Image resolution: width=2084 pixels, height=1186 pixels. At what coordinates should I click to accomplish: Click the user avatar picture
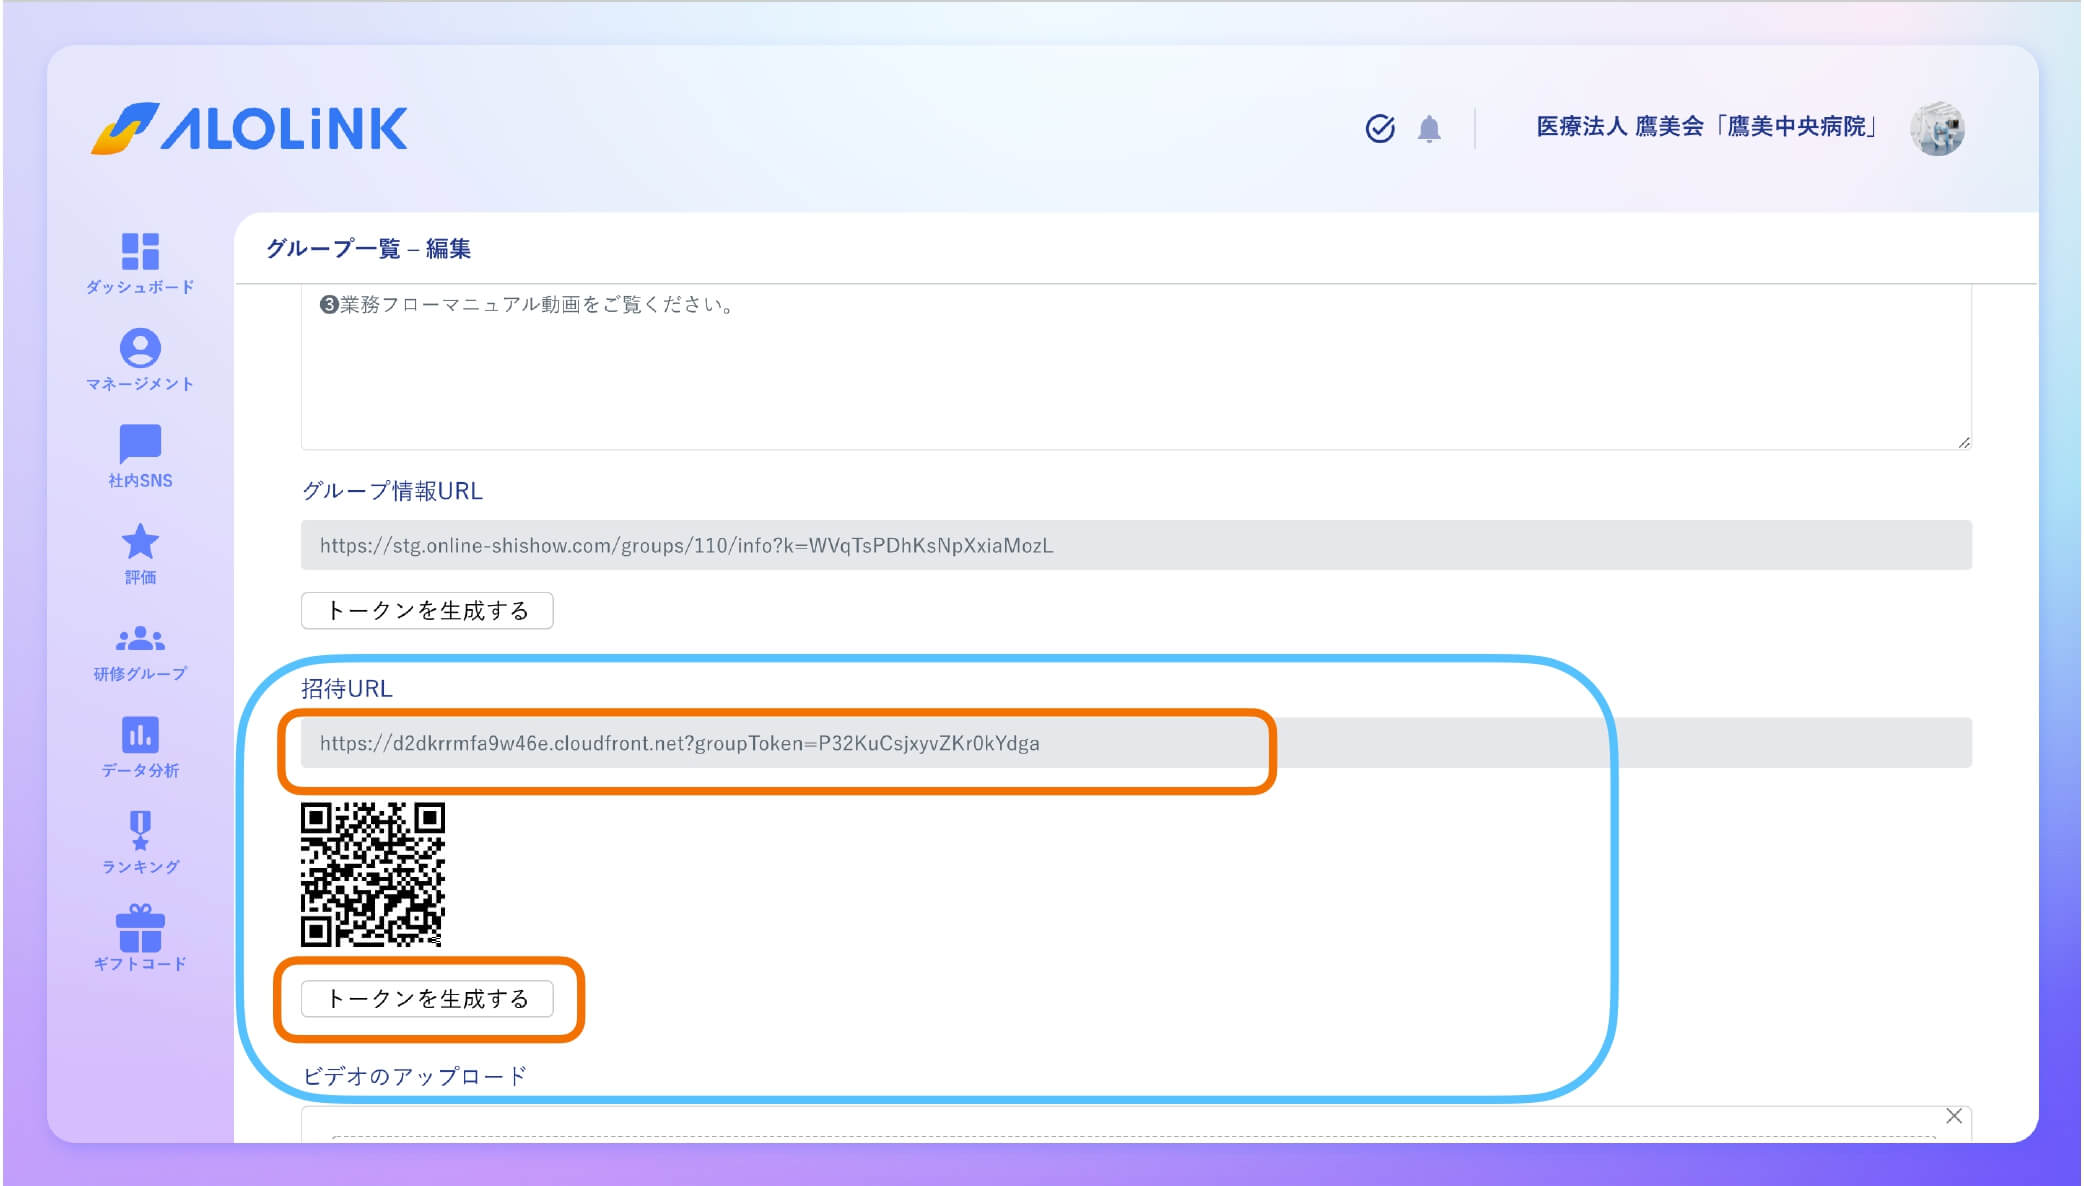(1937, 128)
